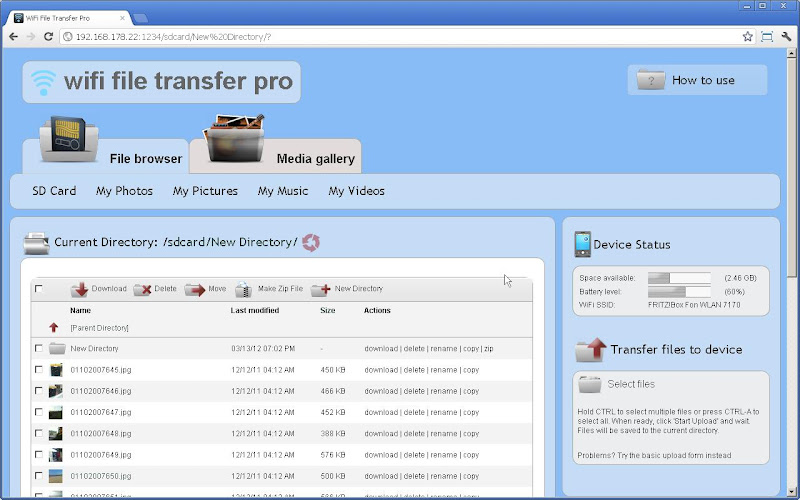Open My Pictures section
This screenshot has width=800, height=500.
pos(205,191)
